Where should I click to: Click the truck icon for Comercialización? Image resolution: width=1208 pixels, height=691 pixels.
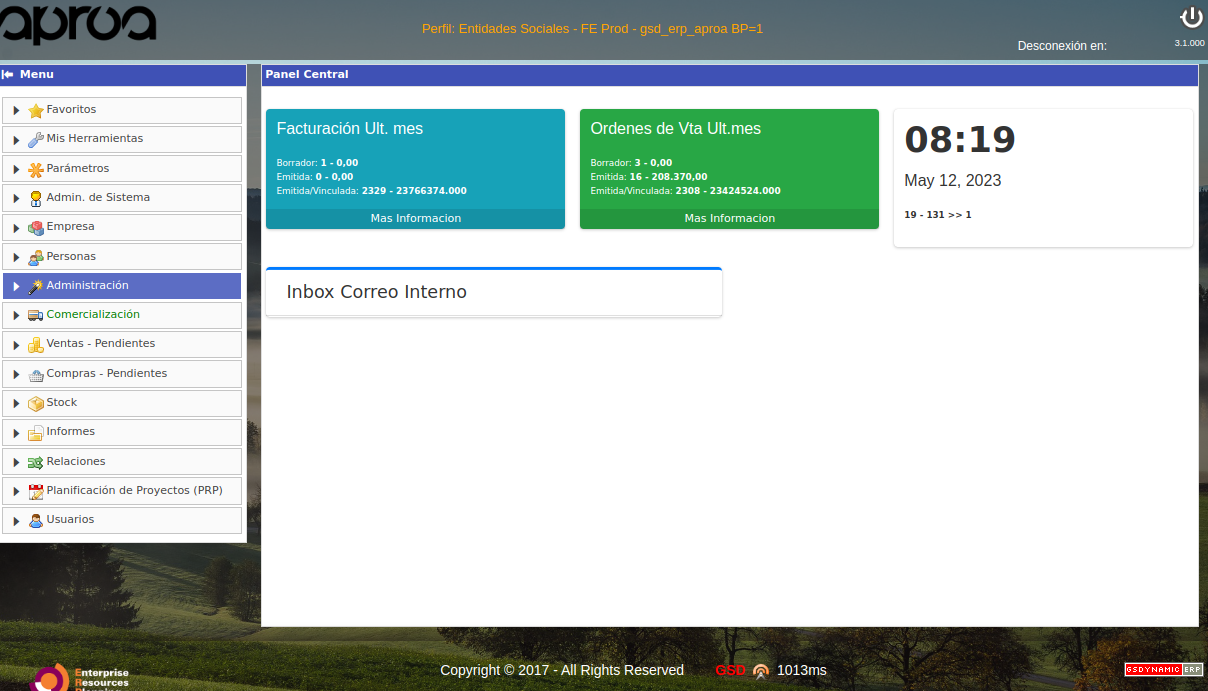[x=36, y=315]
